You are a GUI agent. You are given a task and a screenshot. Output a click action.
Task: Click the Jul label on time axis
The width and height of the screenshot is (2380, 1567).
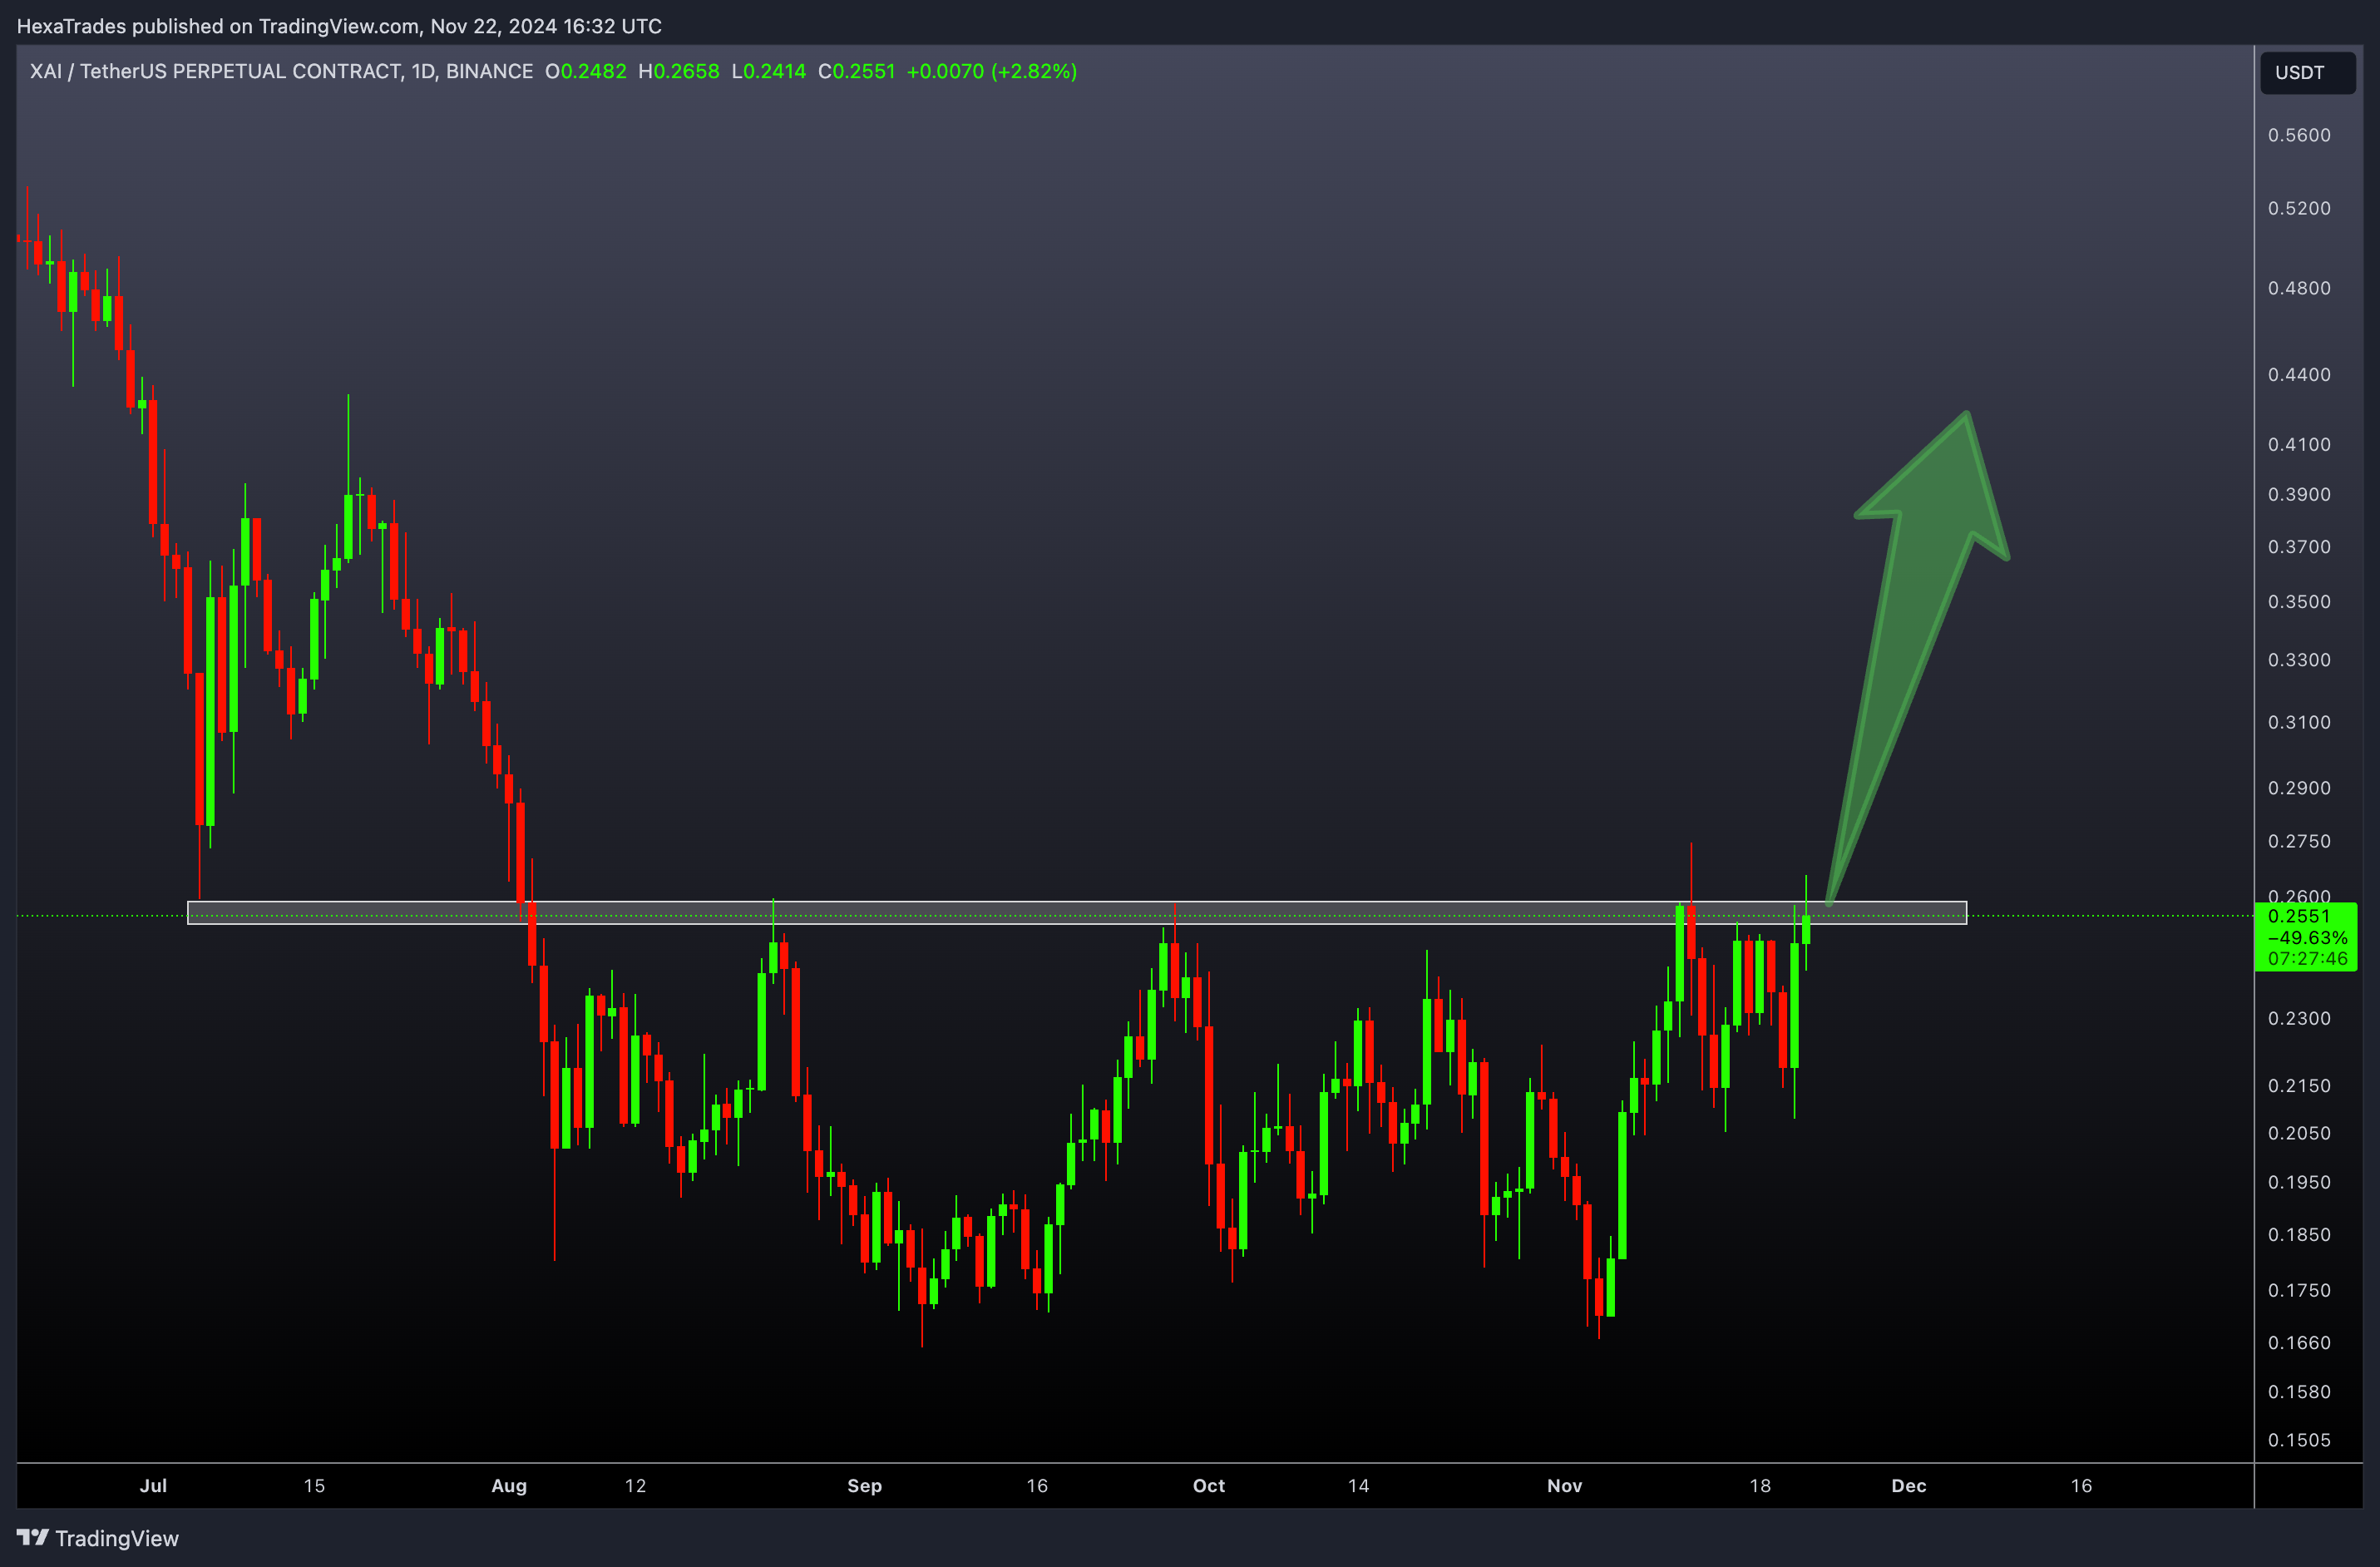coord(153,1486)
